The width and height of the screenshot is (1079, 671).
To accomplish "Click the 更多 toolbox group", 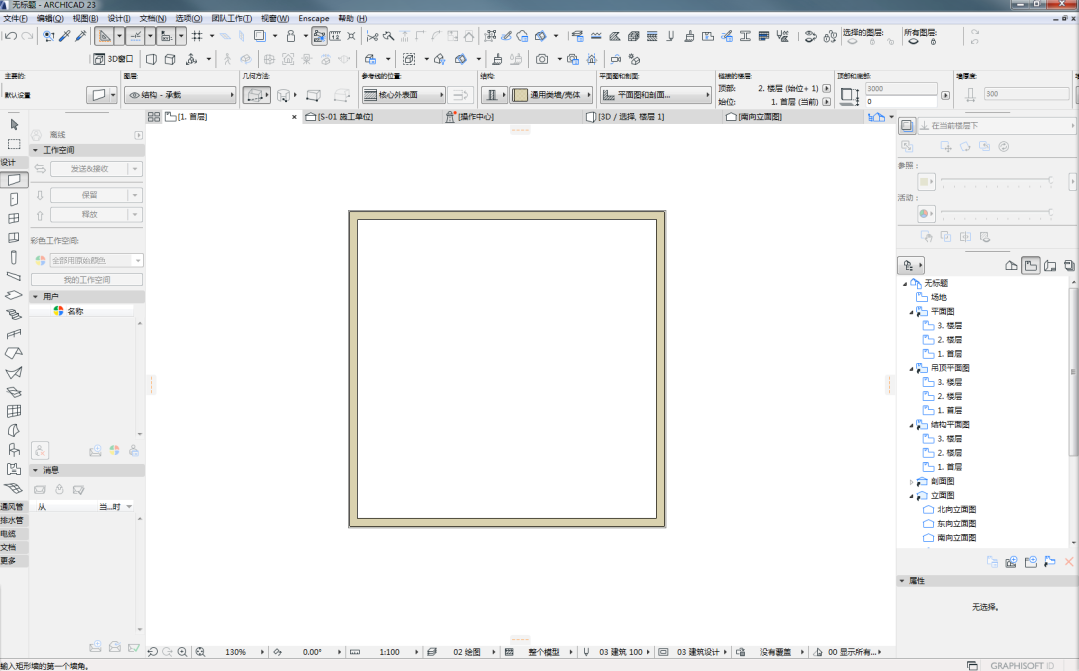I will (x=14, y=561).
